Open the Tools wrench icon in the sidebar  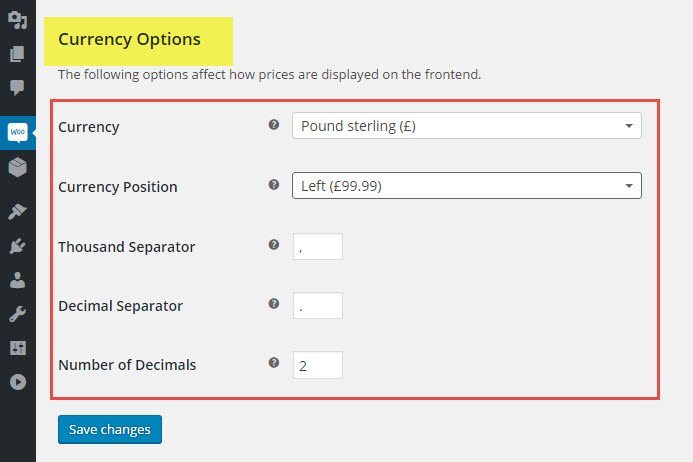pyautogui.click(x=18, y=314)
